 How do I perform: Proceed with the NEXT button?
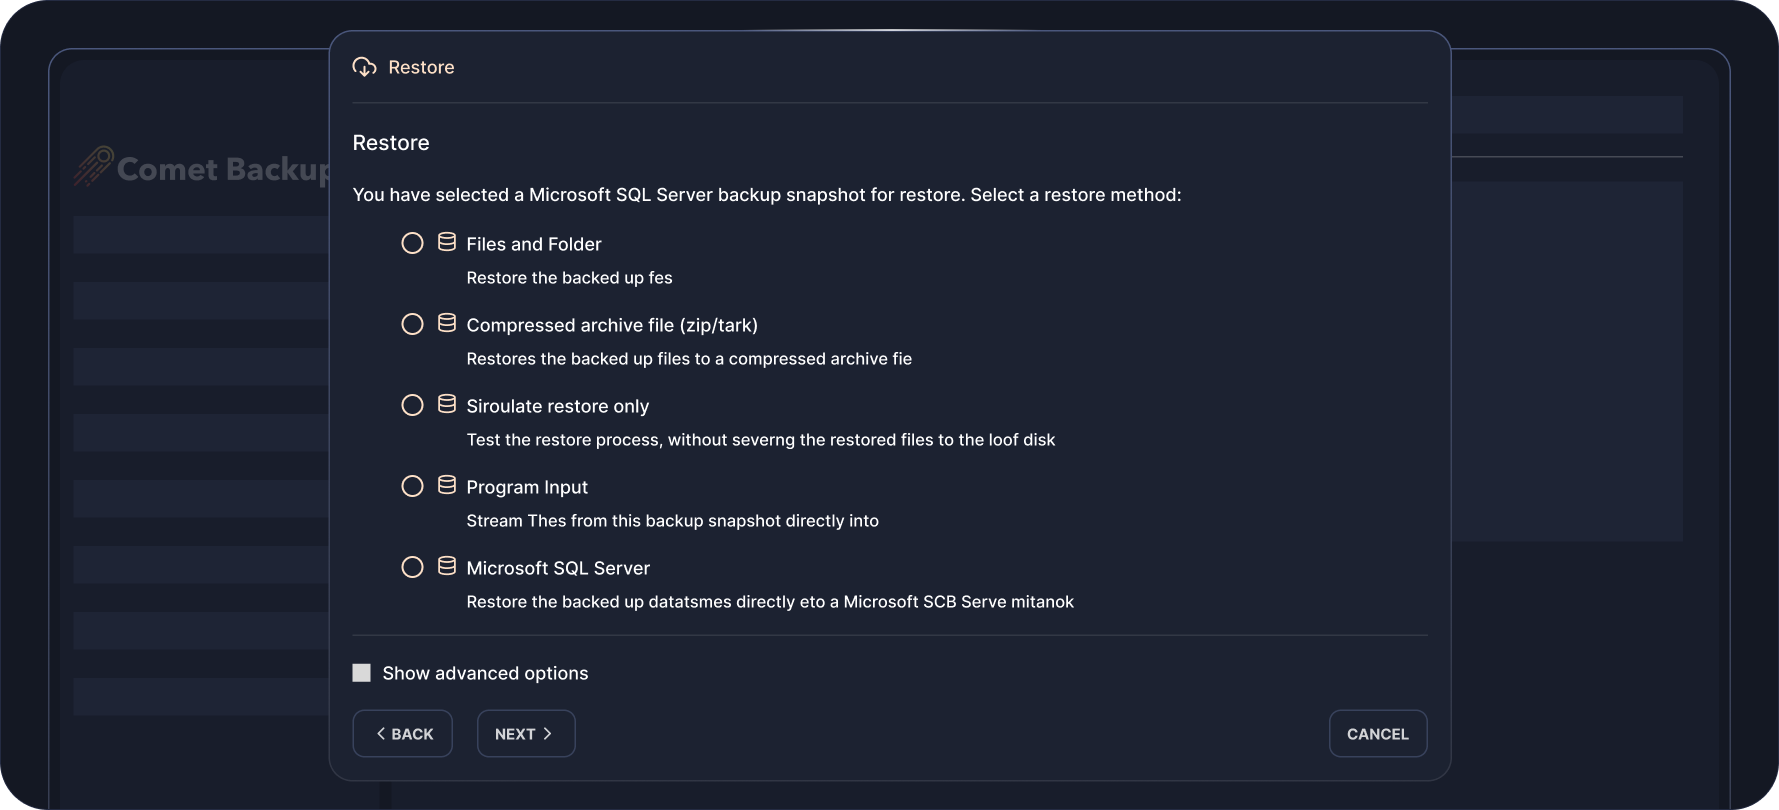coord(526,734)
